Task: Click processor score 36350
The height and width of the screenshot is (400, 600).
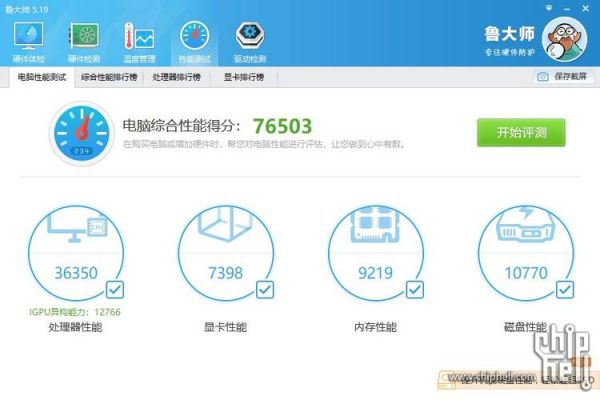Action: coord(76,273)
